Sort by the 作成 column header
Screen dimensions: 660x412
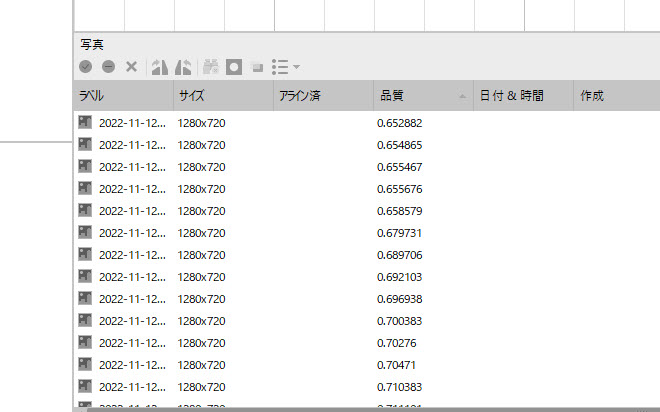tap(617, 96)
